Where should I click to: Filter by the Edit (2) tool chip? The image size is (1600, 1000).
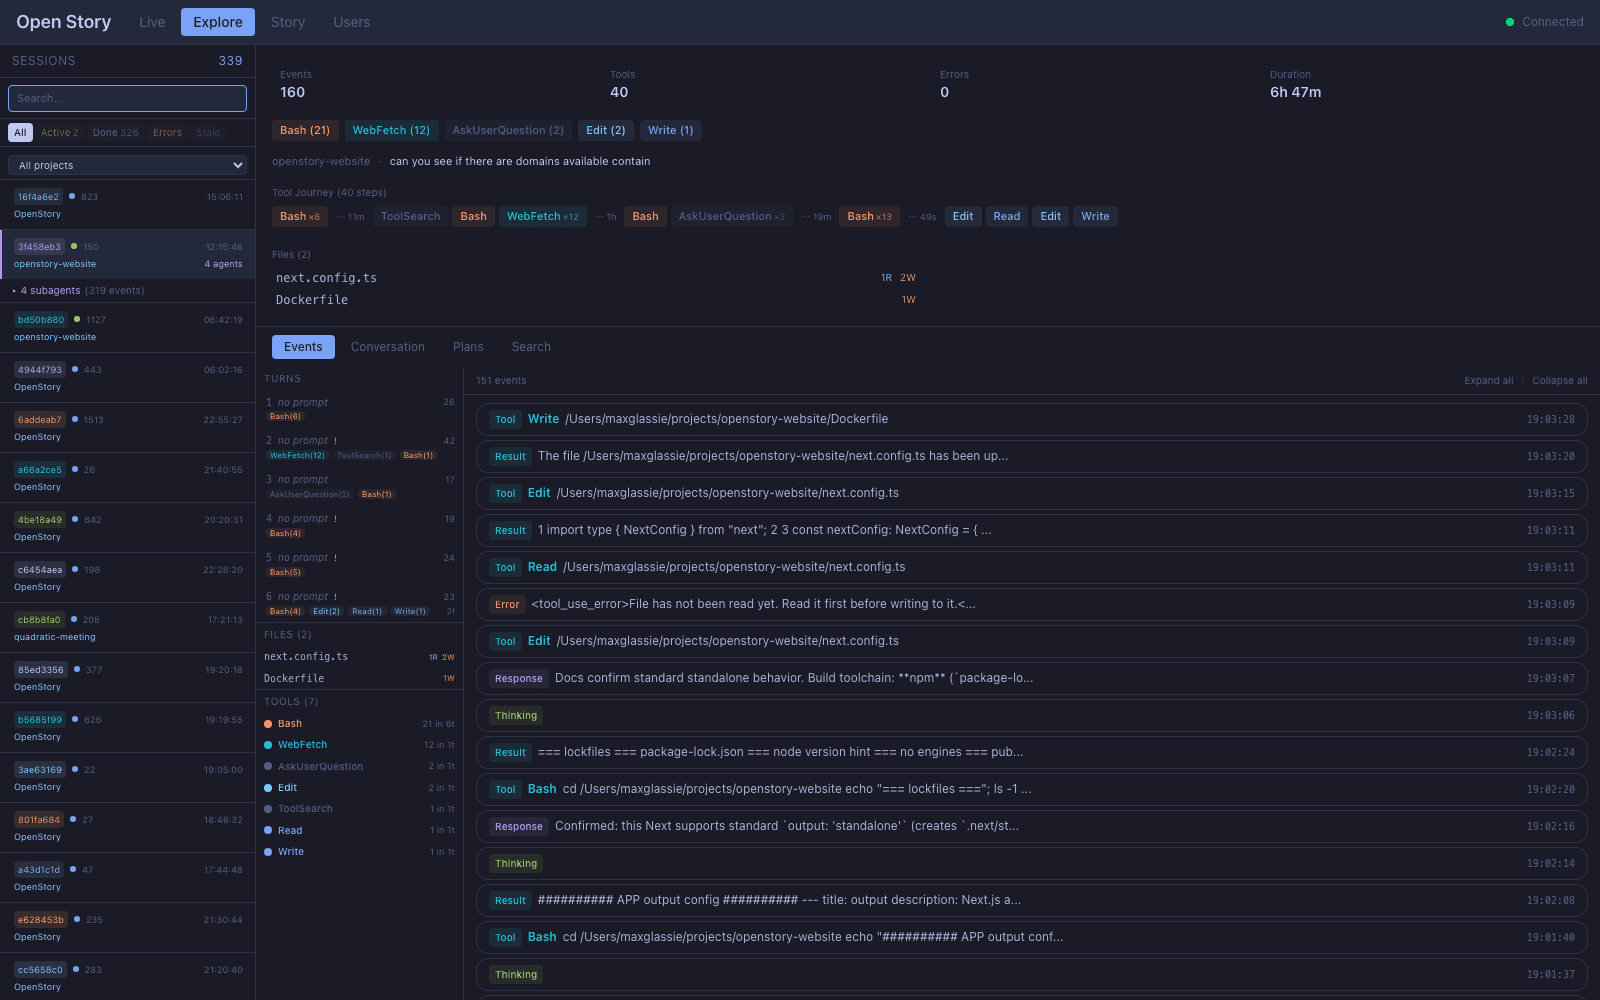606,131
